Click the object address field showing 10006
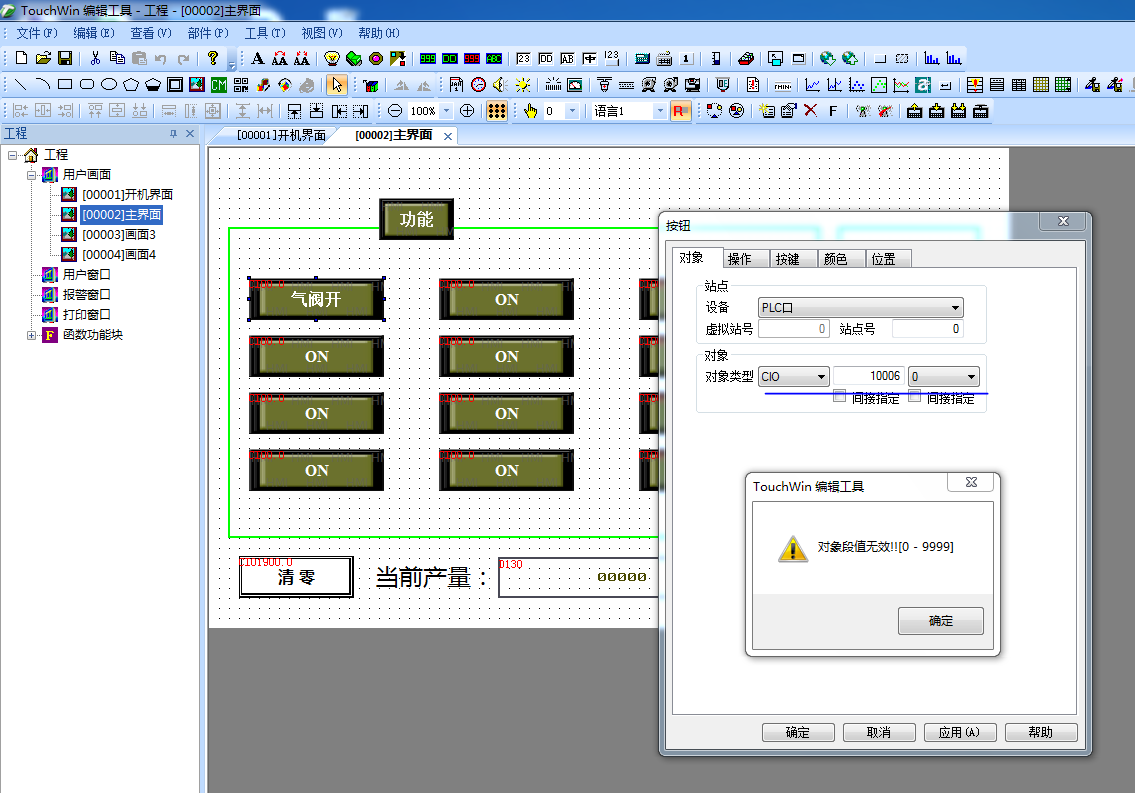 [868, 377]
